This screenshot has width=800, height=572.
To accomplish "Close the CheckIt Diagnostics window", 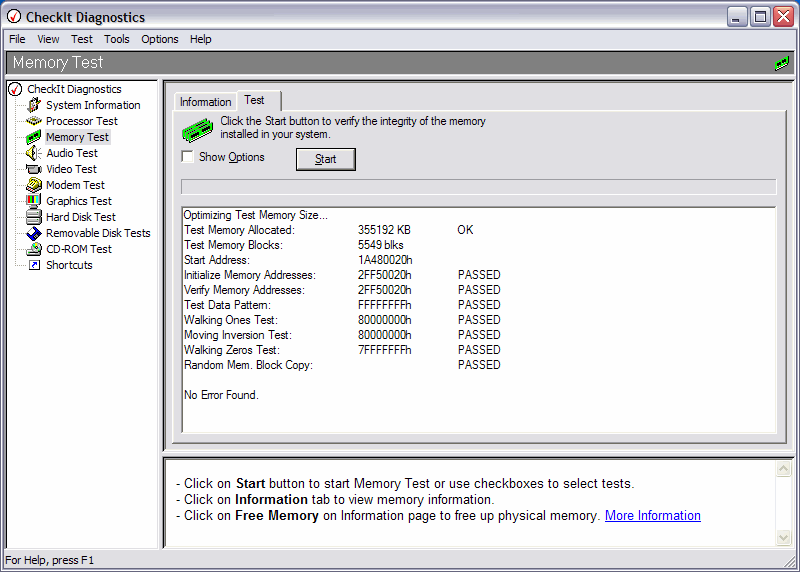I will point(783,17).
